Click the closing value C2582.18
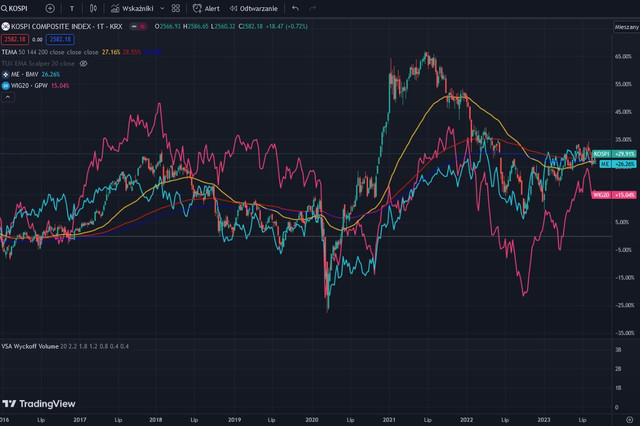The width and height of the screenshot is (640, 426). click(251, 27)
